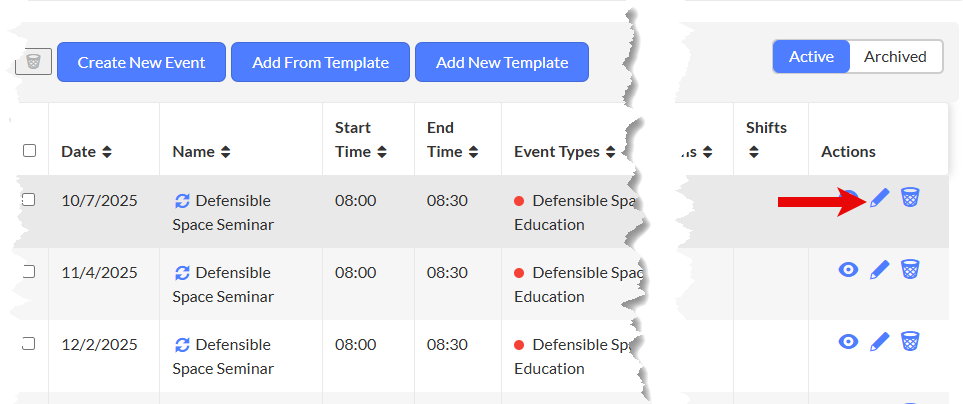Check the box for the 11/4/2025 event row

pos(29,272)
